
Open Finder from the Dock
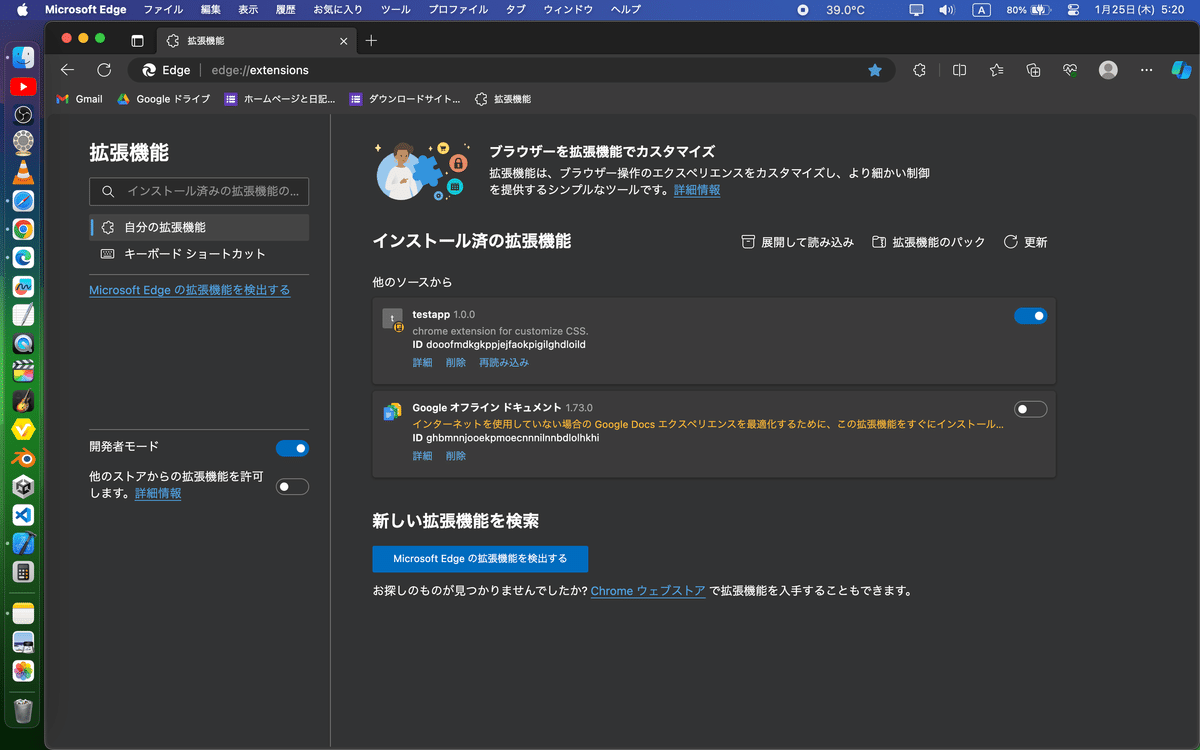[x=23, y=58]
